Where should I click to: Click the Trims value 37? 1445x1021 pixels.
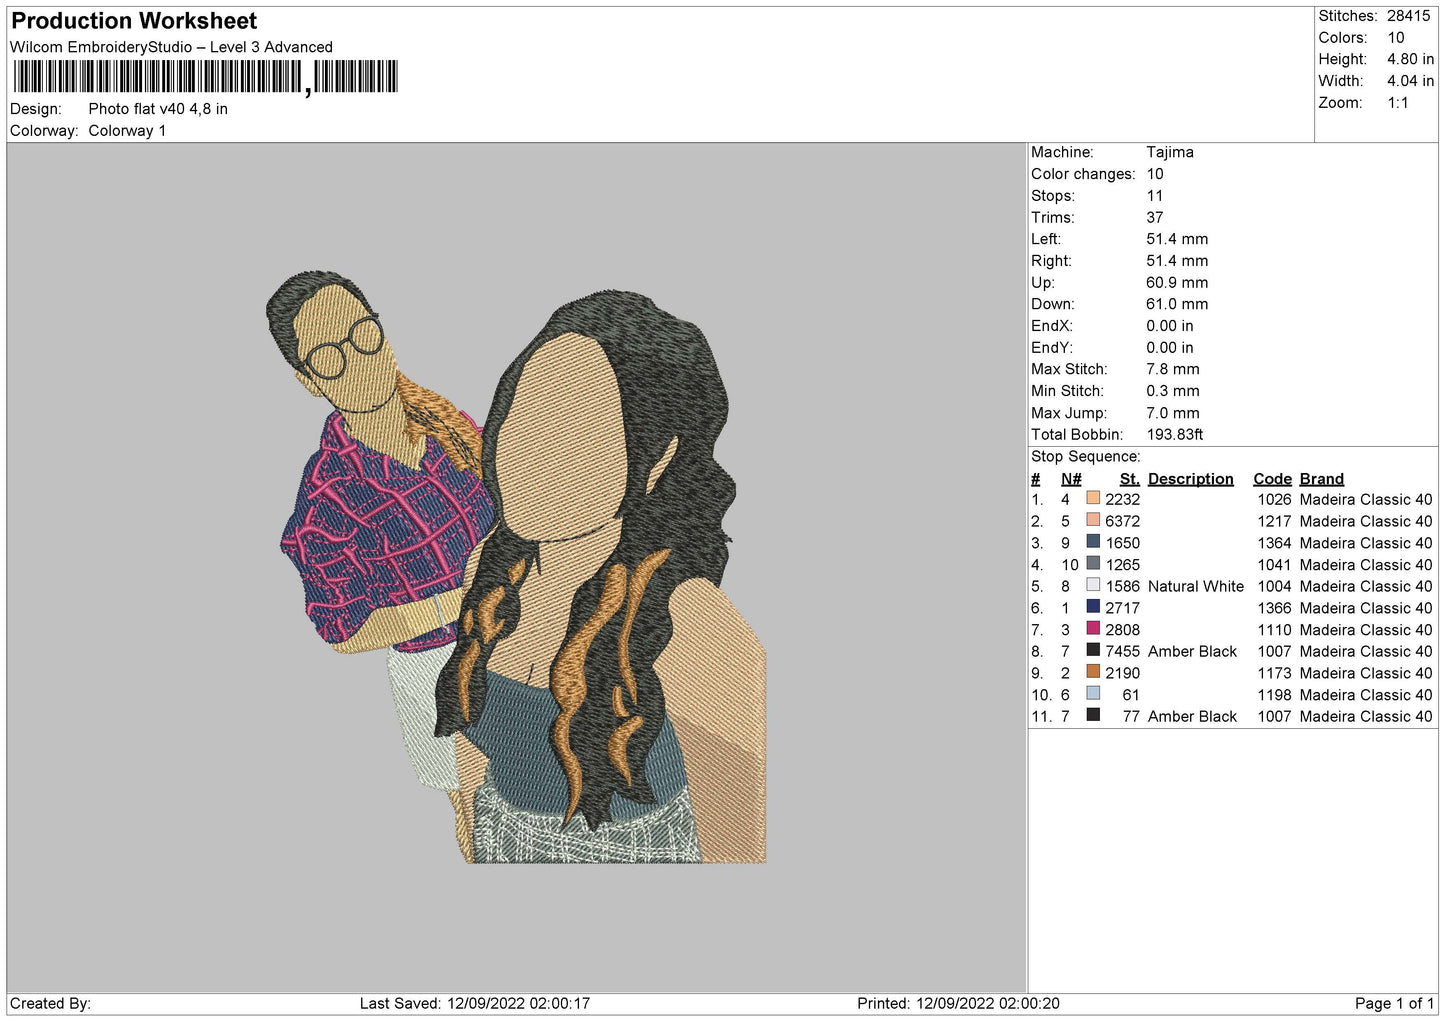[x=1155, y=218]
